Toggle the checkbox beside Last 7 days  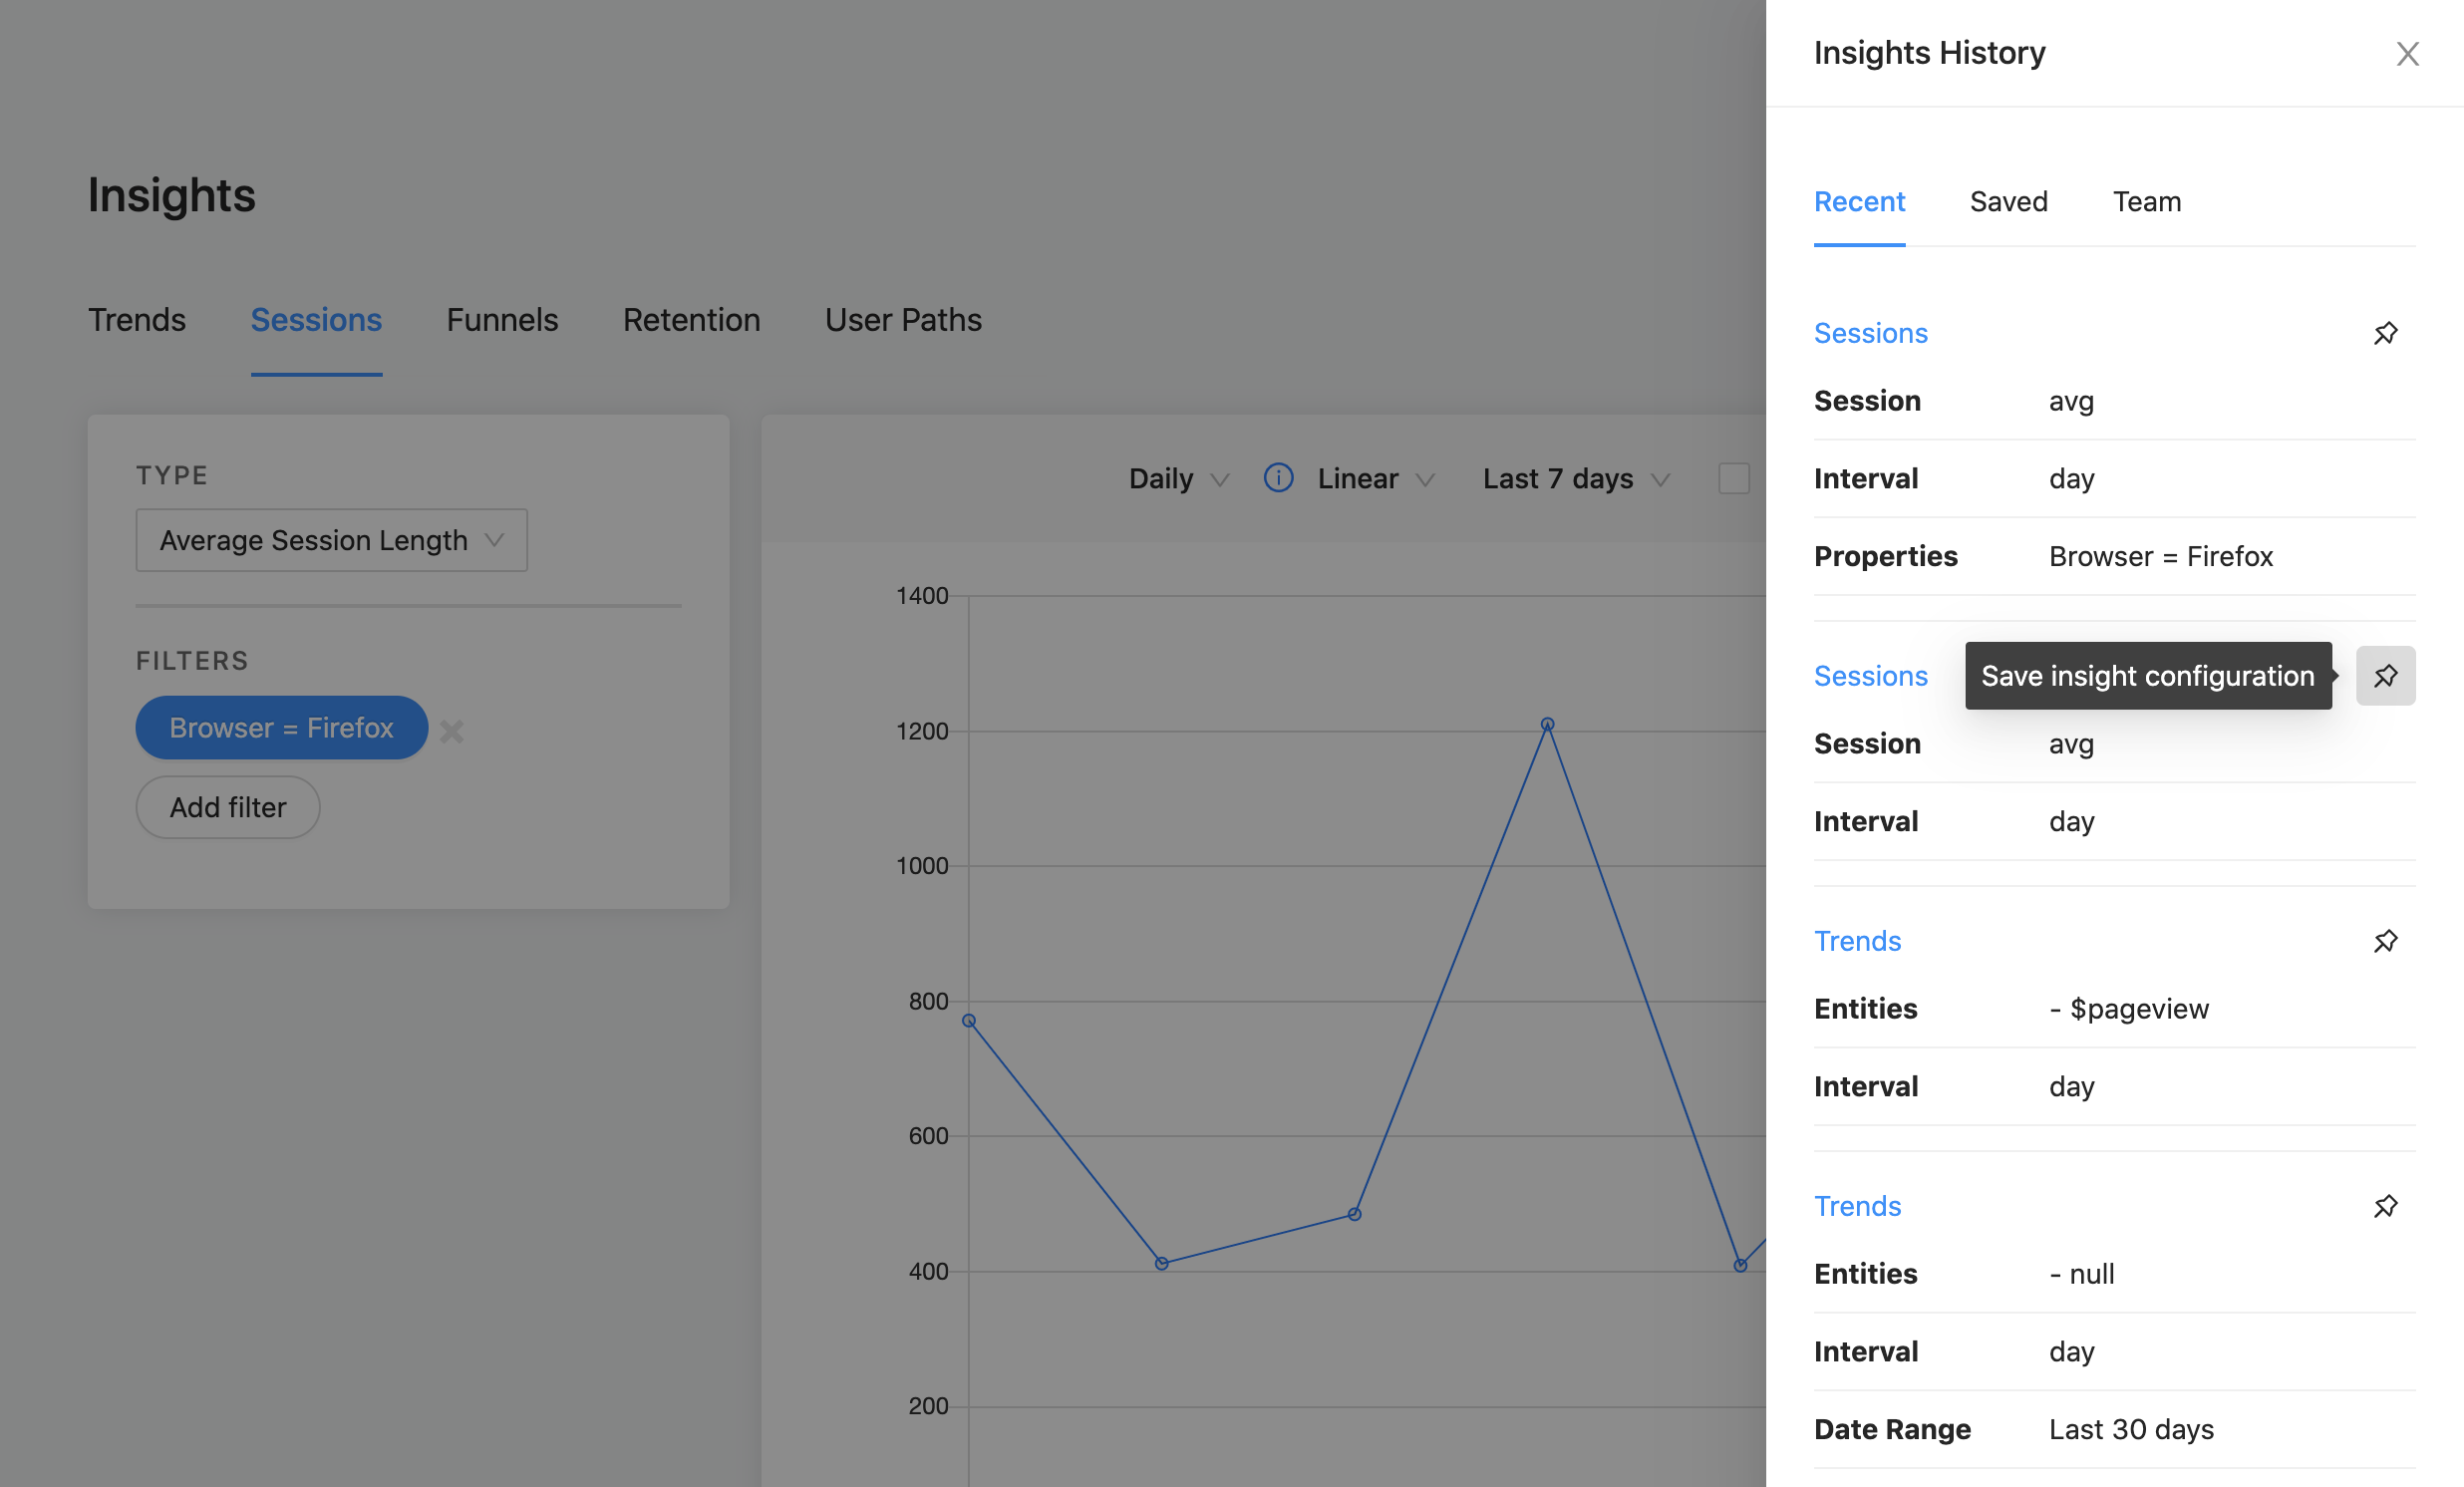1735,479
